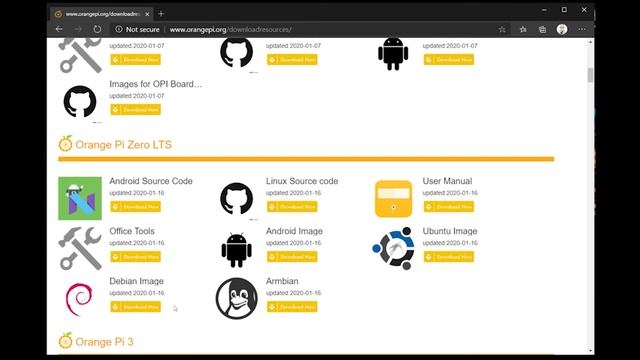
Task: Open the browser profile avatar
Action: pyautogui.click(x=562, y=29)
